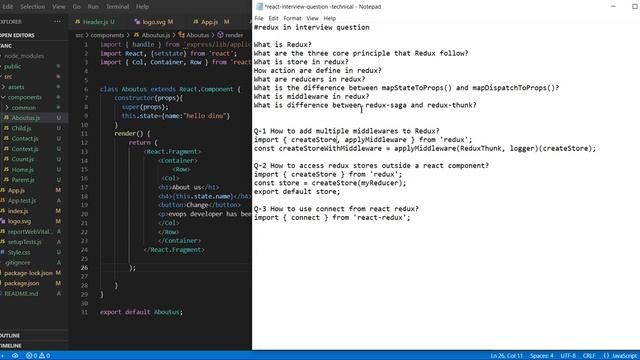Screen dimensions: 640x360
Task: Minimize the Notepad window
Action: [613, 7]
